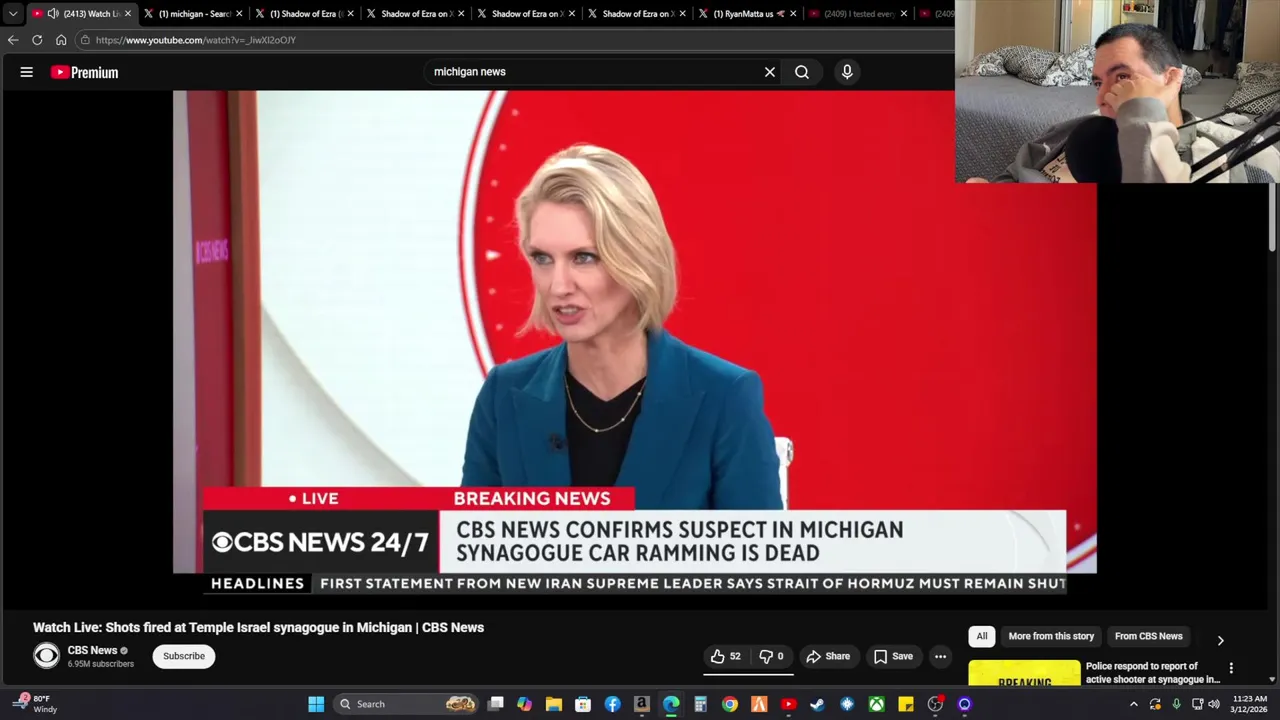Select the All filter chip

tap(982, 636)
